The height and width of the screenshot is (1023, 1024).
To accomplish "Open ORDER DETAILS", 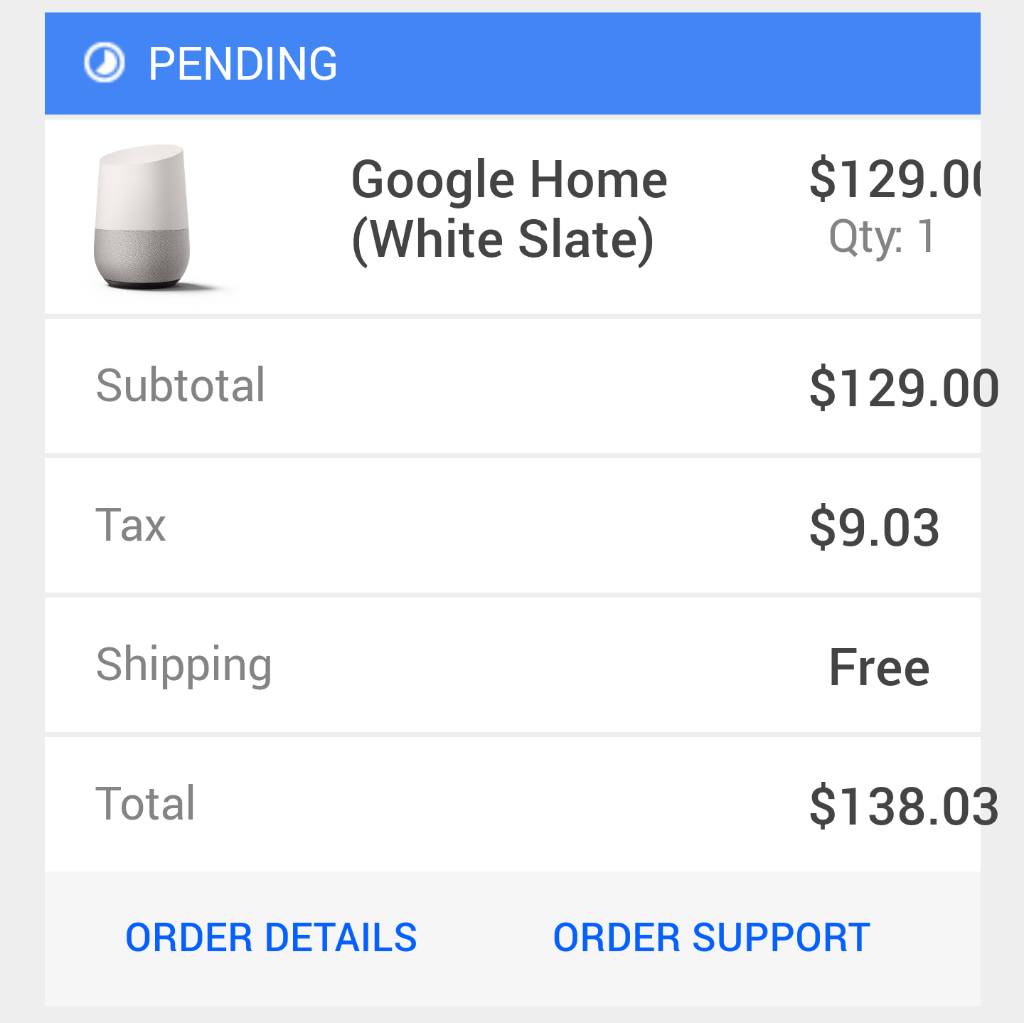I will click(x=271, y=937).
